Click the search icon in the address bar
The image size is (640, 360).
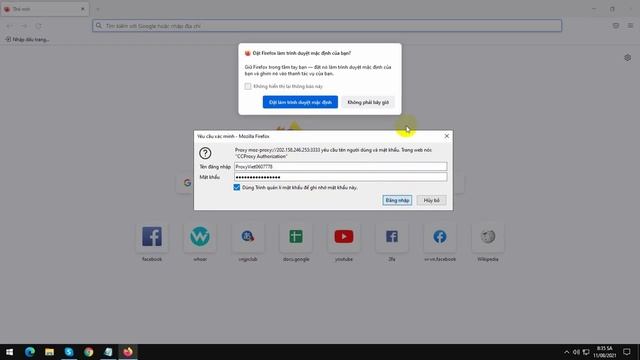(x=99, y=26)
